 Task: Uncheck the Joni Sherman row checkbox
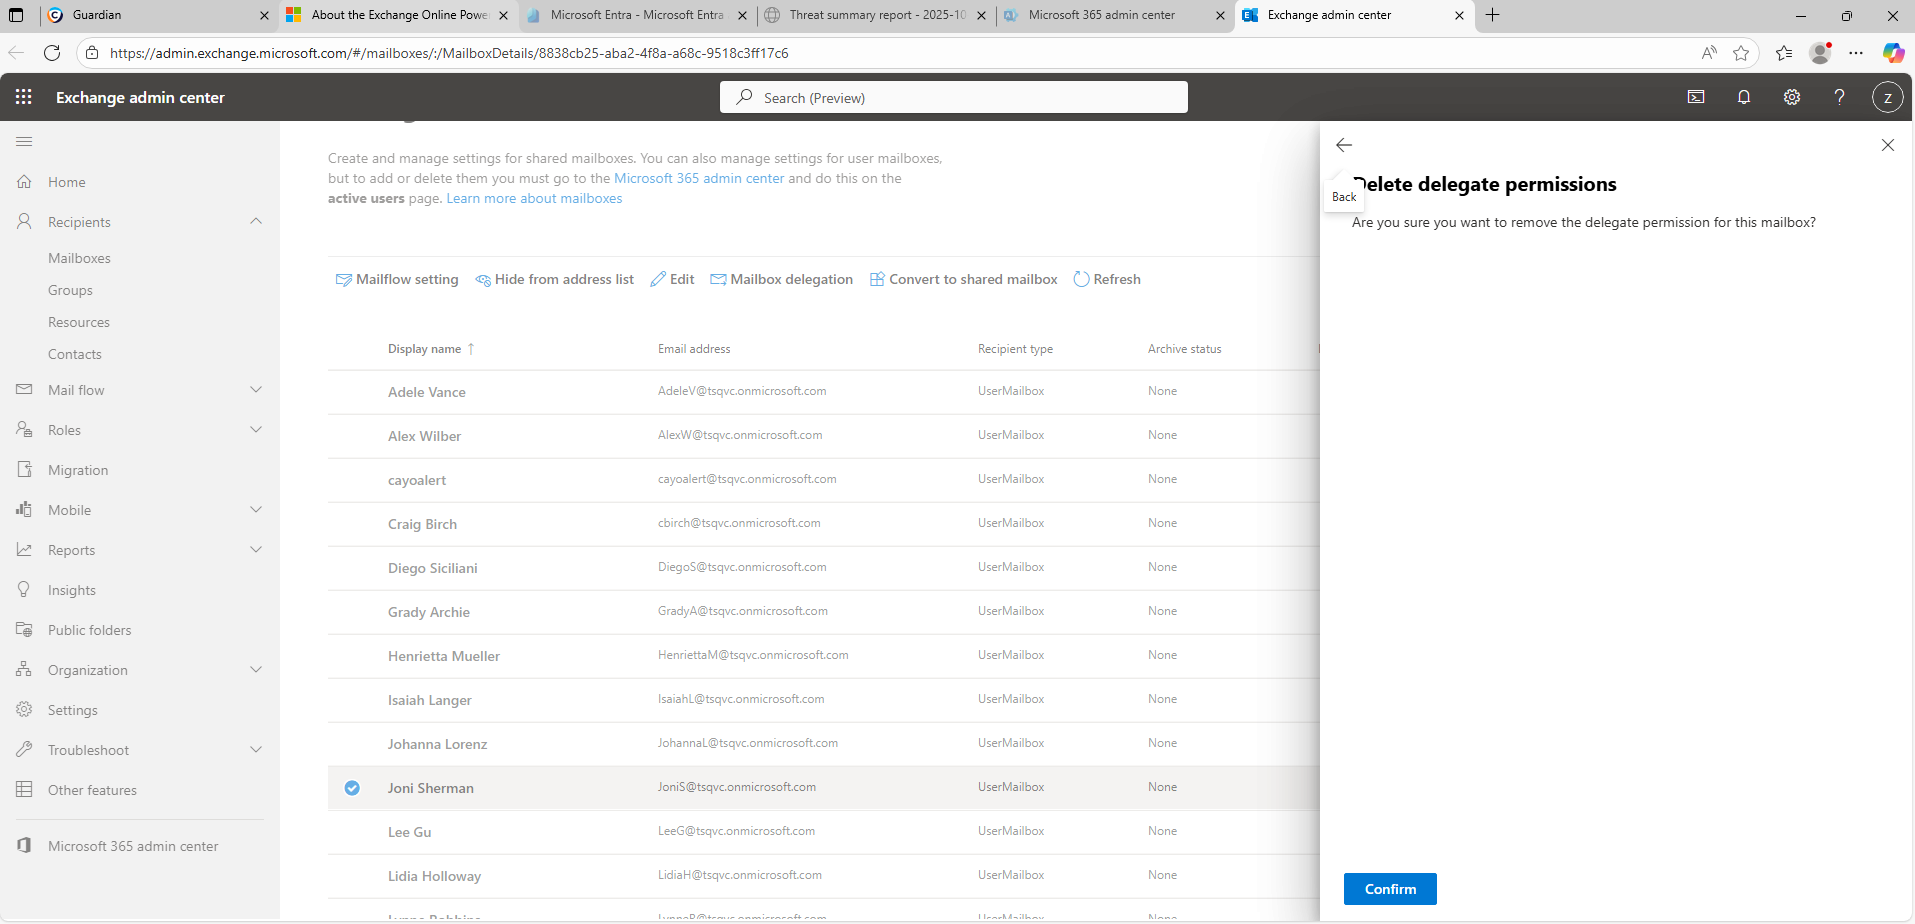[352, 788]
